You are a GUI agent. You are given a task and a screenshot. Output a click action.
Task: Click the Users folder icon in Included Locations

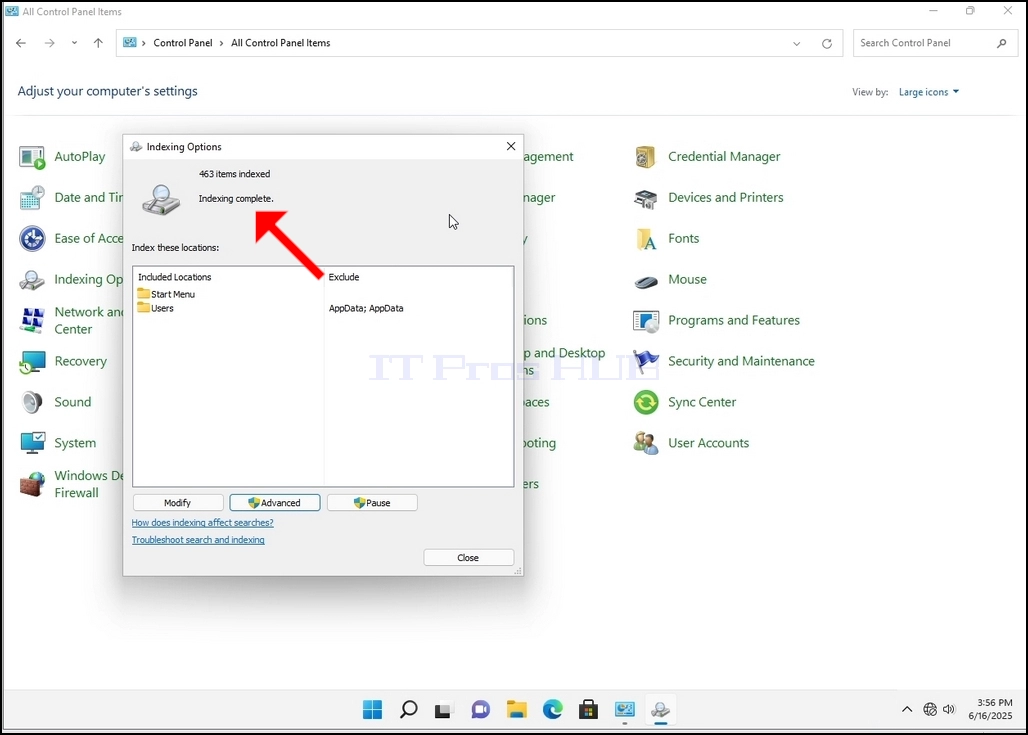pos(144,308)
